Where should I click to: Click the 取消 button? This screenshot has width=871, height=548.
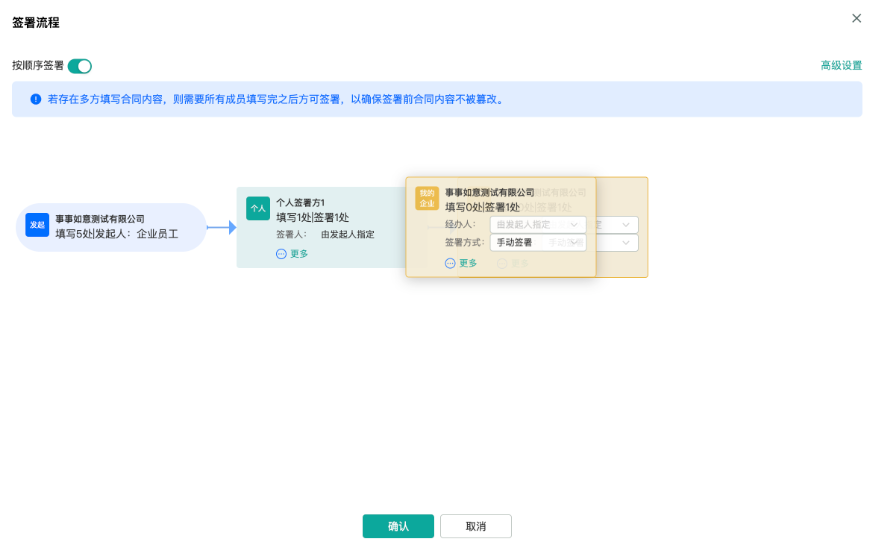(x=475, y=526)
